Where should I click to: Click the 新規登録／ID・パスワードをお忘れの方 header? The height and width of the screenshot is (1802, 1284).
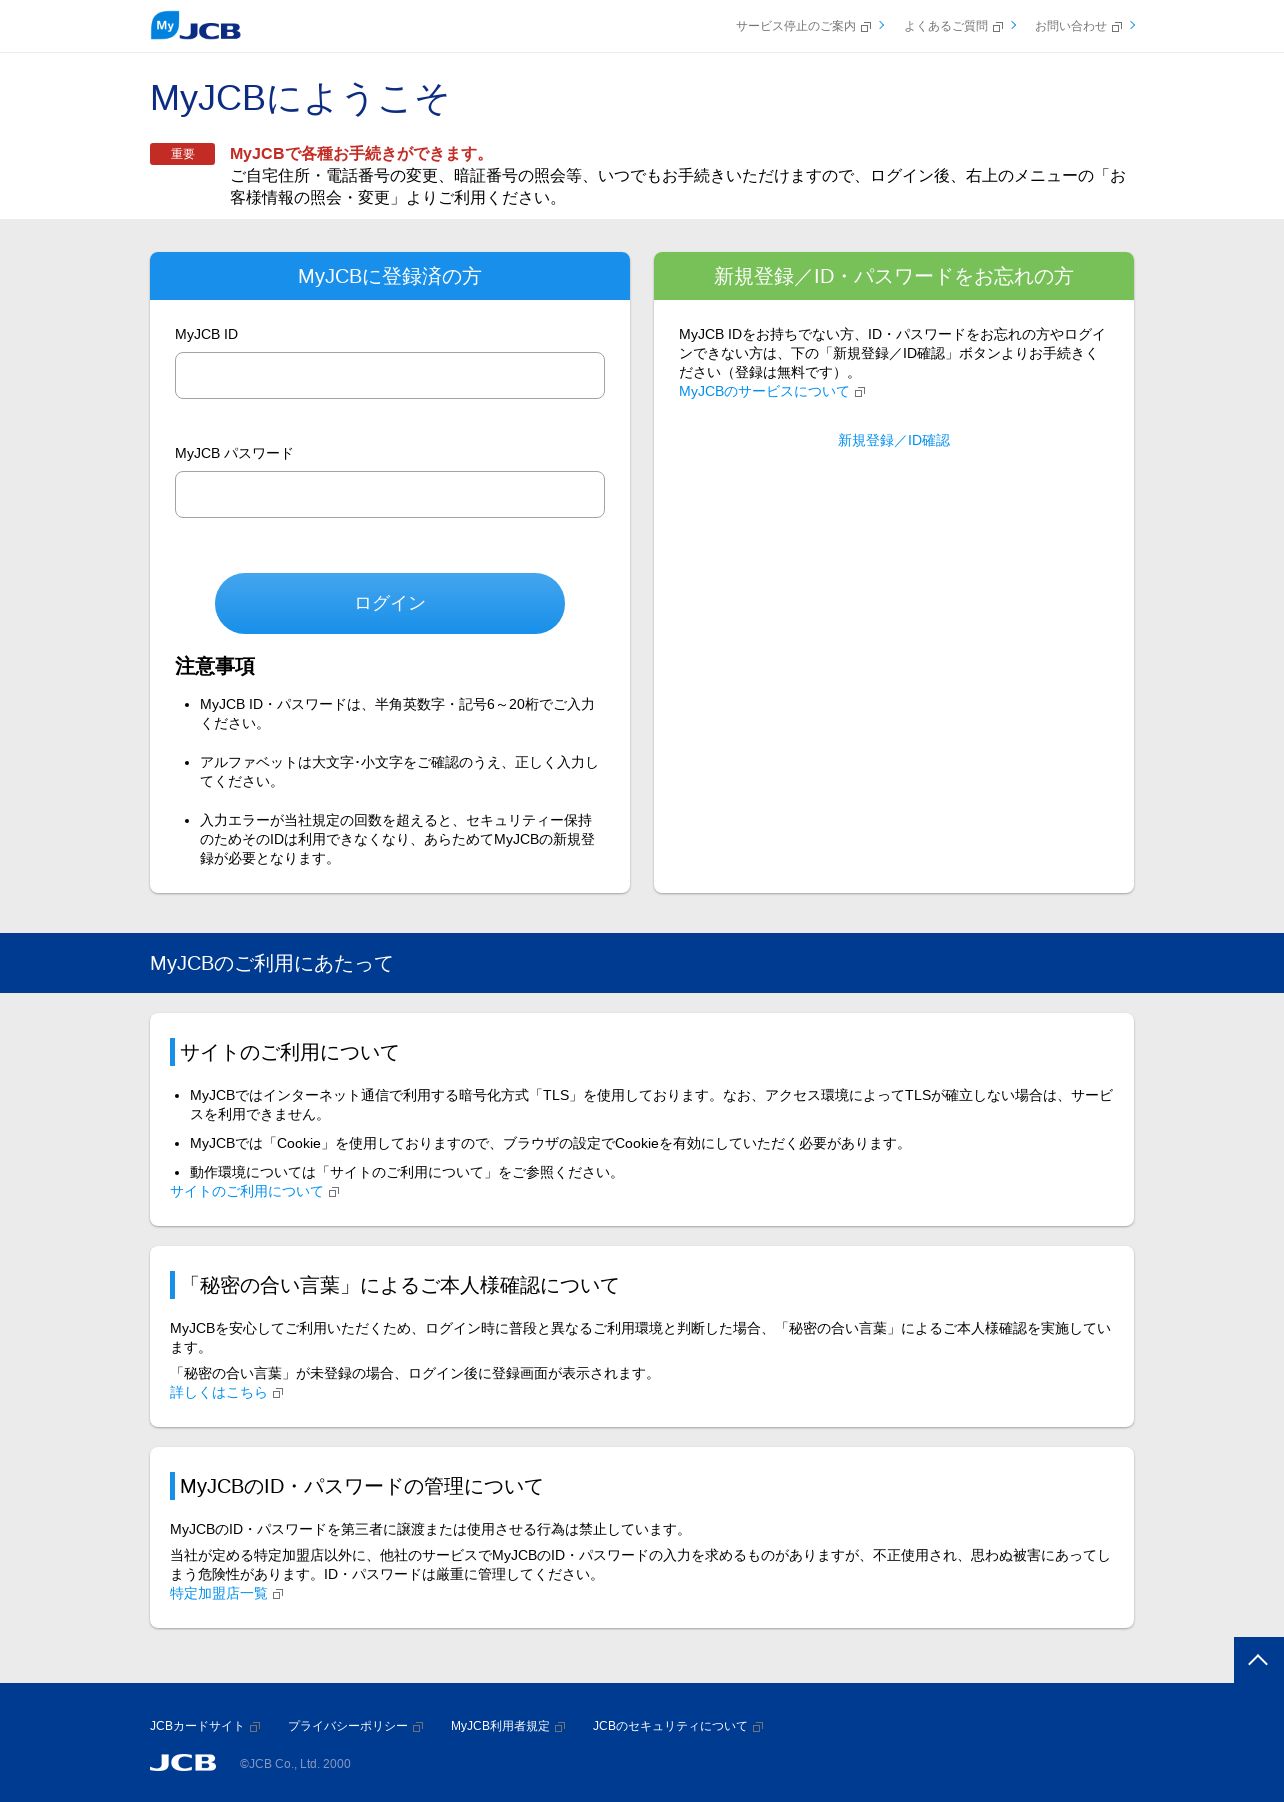tap(894, 276)
